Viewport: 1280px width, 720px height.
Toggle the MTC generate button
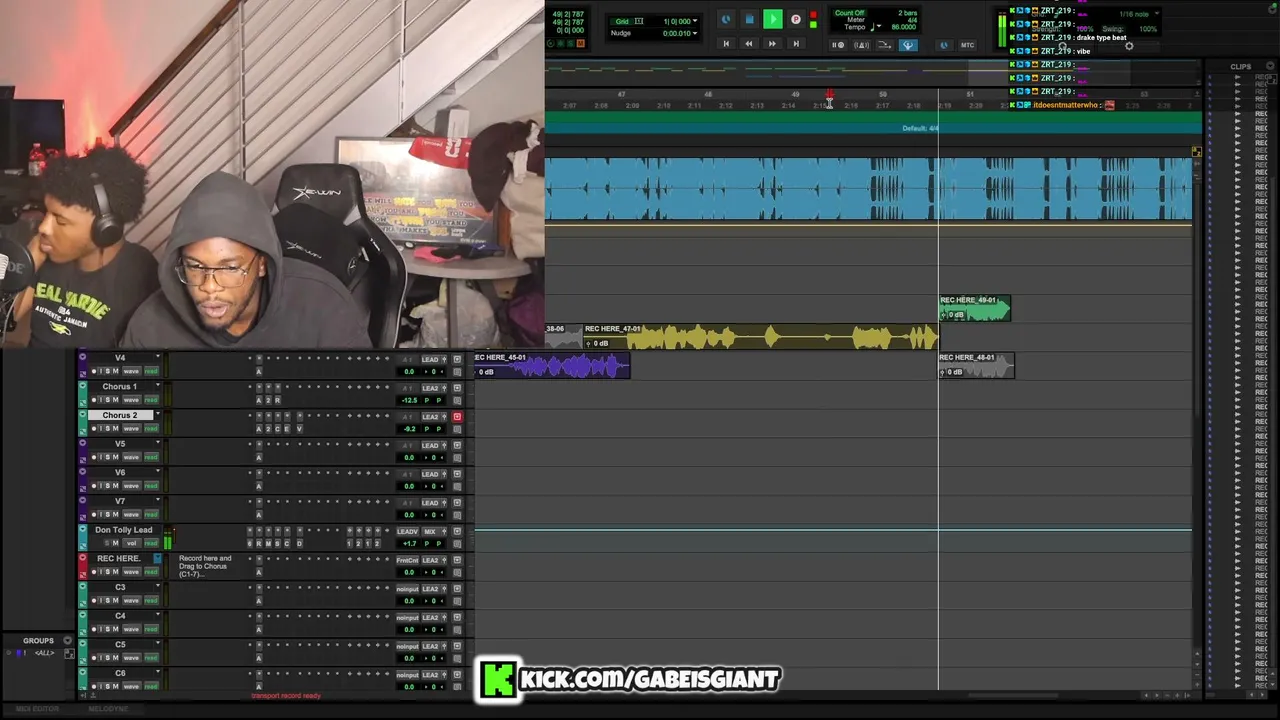tap(967, 45)
